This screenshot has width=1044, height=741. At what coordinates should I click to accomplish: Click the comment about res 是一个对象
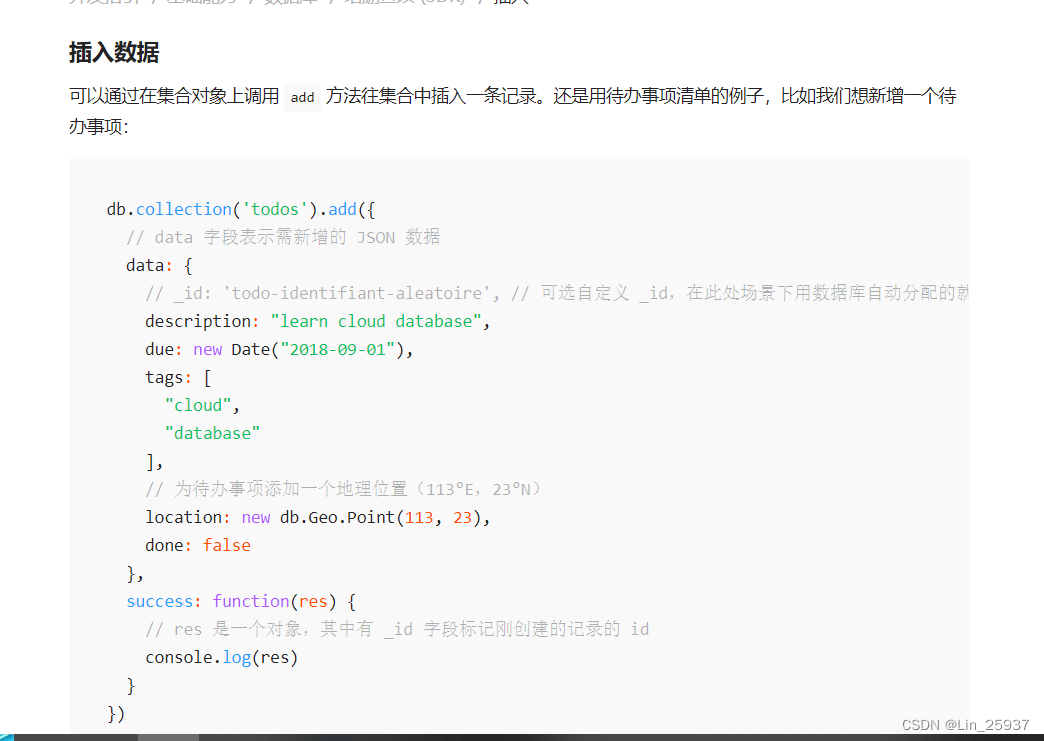397,629
